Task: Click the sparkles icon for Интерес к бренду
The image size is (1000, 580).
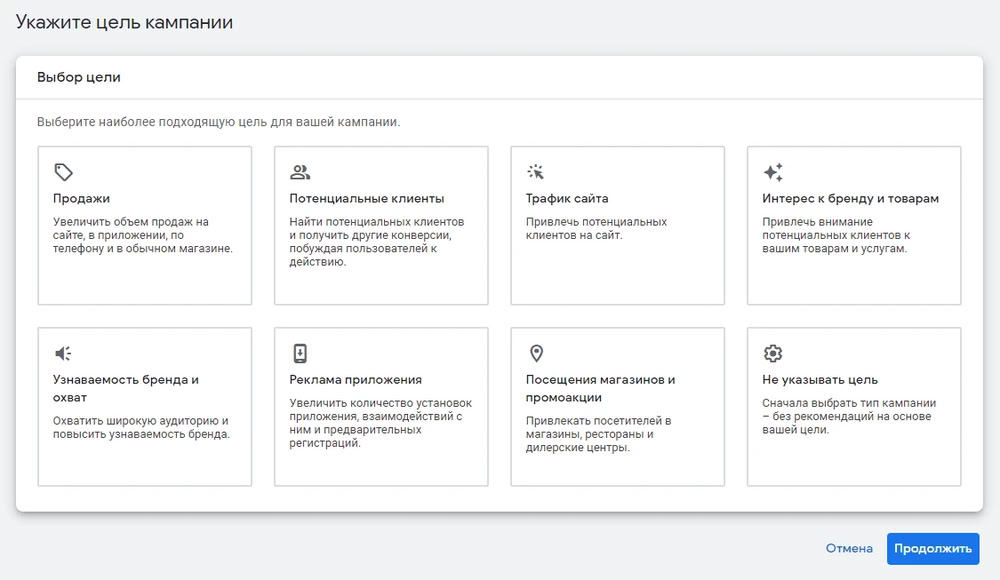Action: click(773, 172)
